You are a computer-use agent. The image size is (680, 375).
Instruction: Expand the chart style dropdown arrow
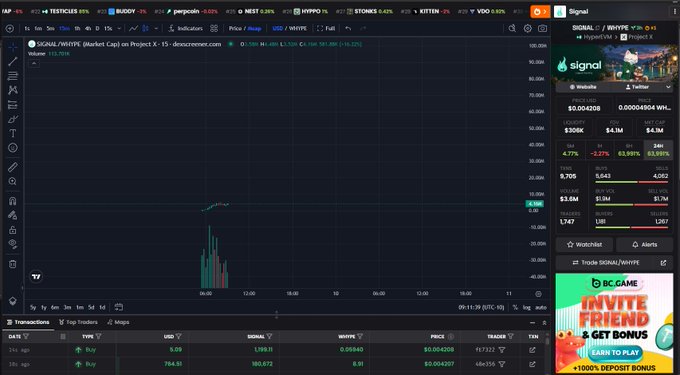pyautogui.click(x=156, y=29)
